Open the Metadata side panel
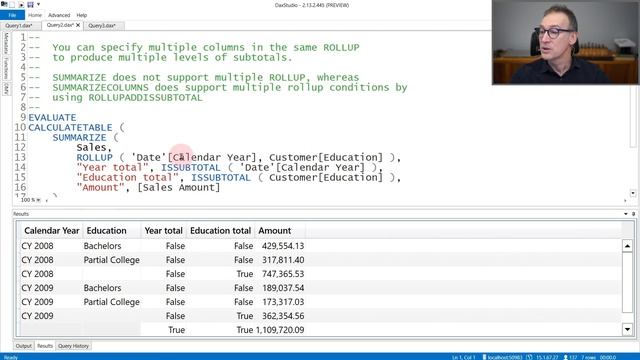The width and height of the screenshot is (640, 360). [x=6, y=43]
